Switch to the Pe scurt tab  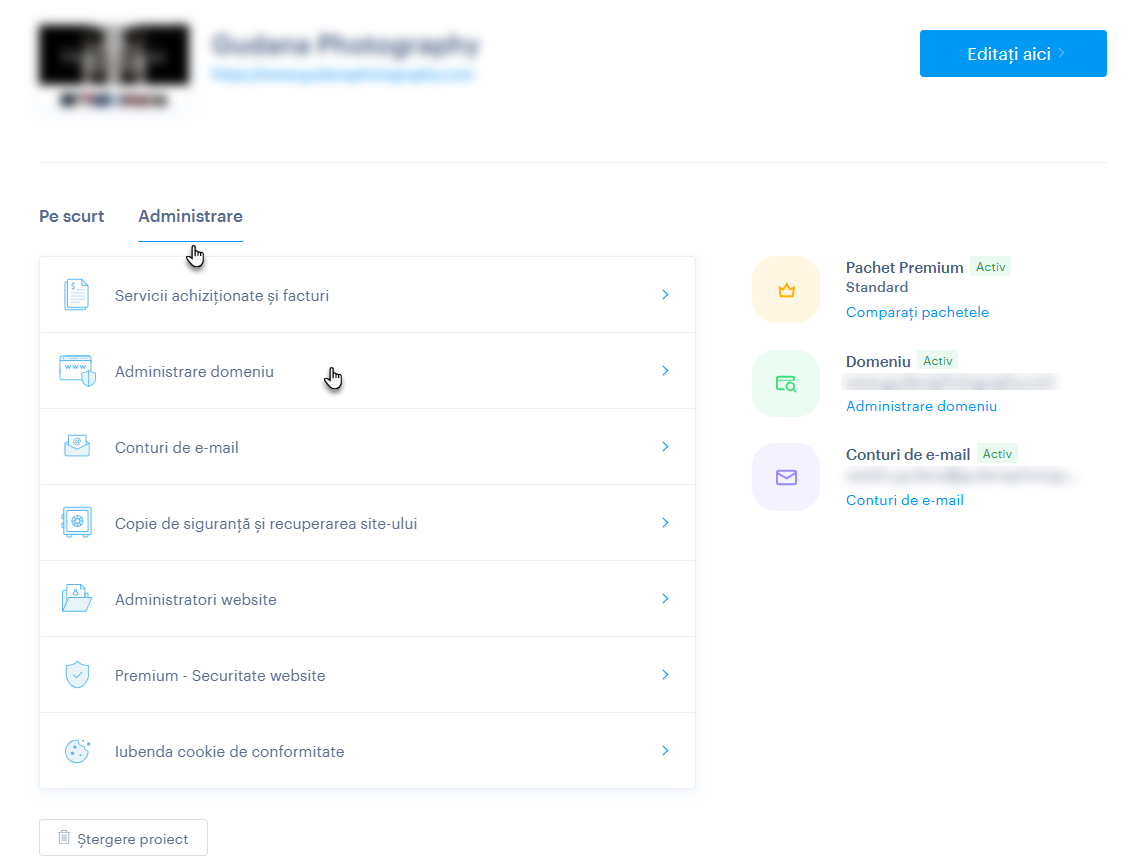click(x=72, y=216)
